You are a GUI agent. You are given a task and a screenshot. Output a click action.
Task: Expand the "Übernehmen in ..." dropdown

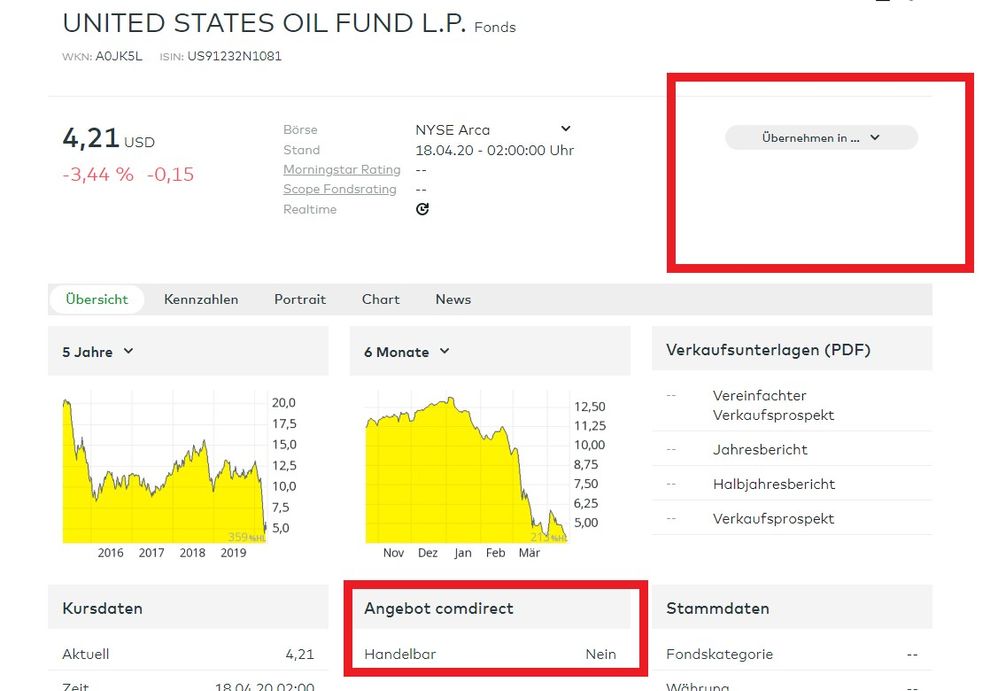point(820,138)
